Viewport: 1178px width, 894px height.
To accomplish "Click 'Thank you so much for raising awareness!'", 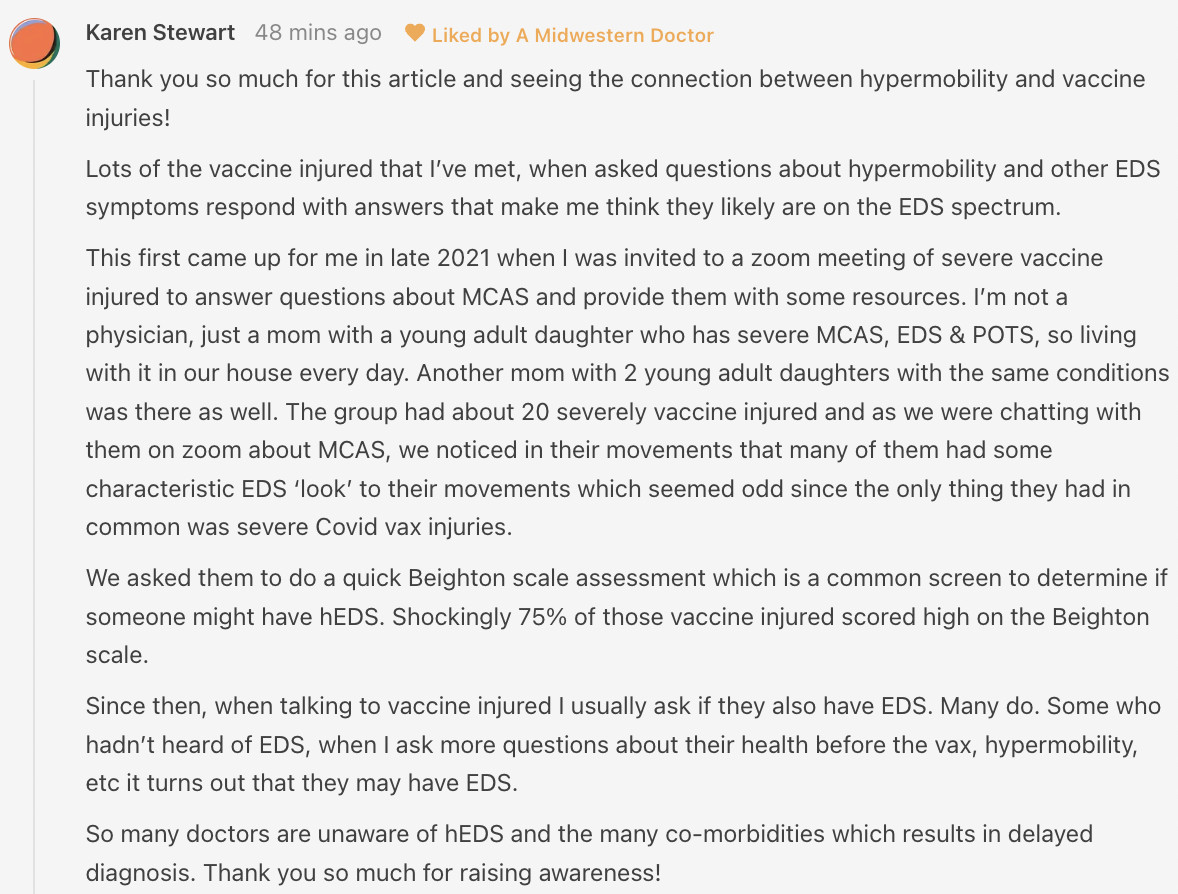I will [431, 872].
